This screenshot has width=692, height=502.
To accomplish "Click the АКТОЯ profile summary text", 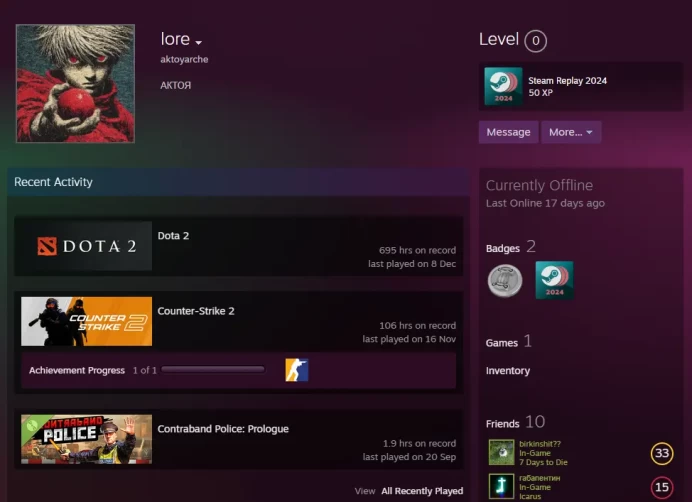I will point(175,85).
